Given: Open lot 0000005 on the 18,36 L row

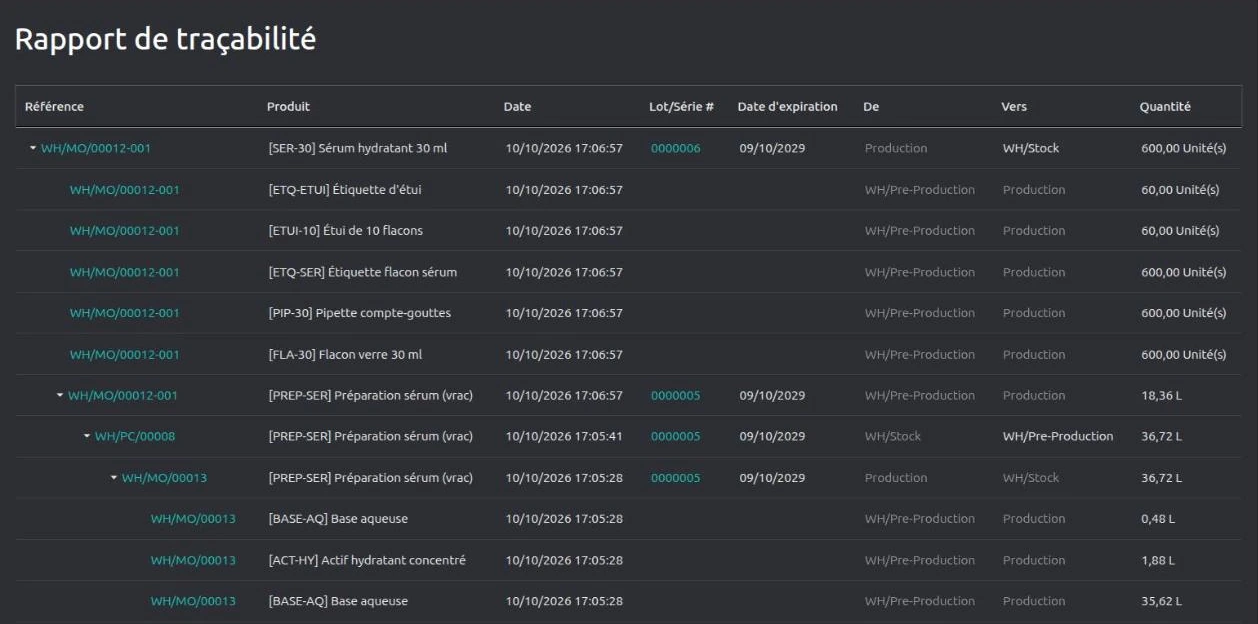Looking at the screenshot, I should tap(676, 395).
